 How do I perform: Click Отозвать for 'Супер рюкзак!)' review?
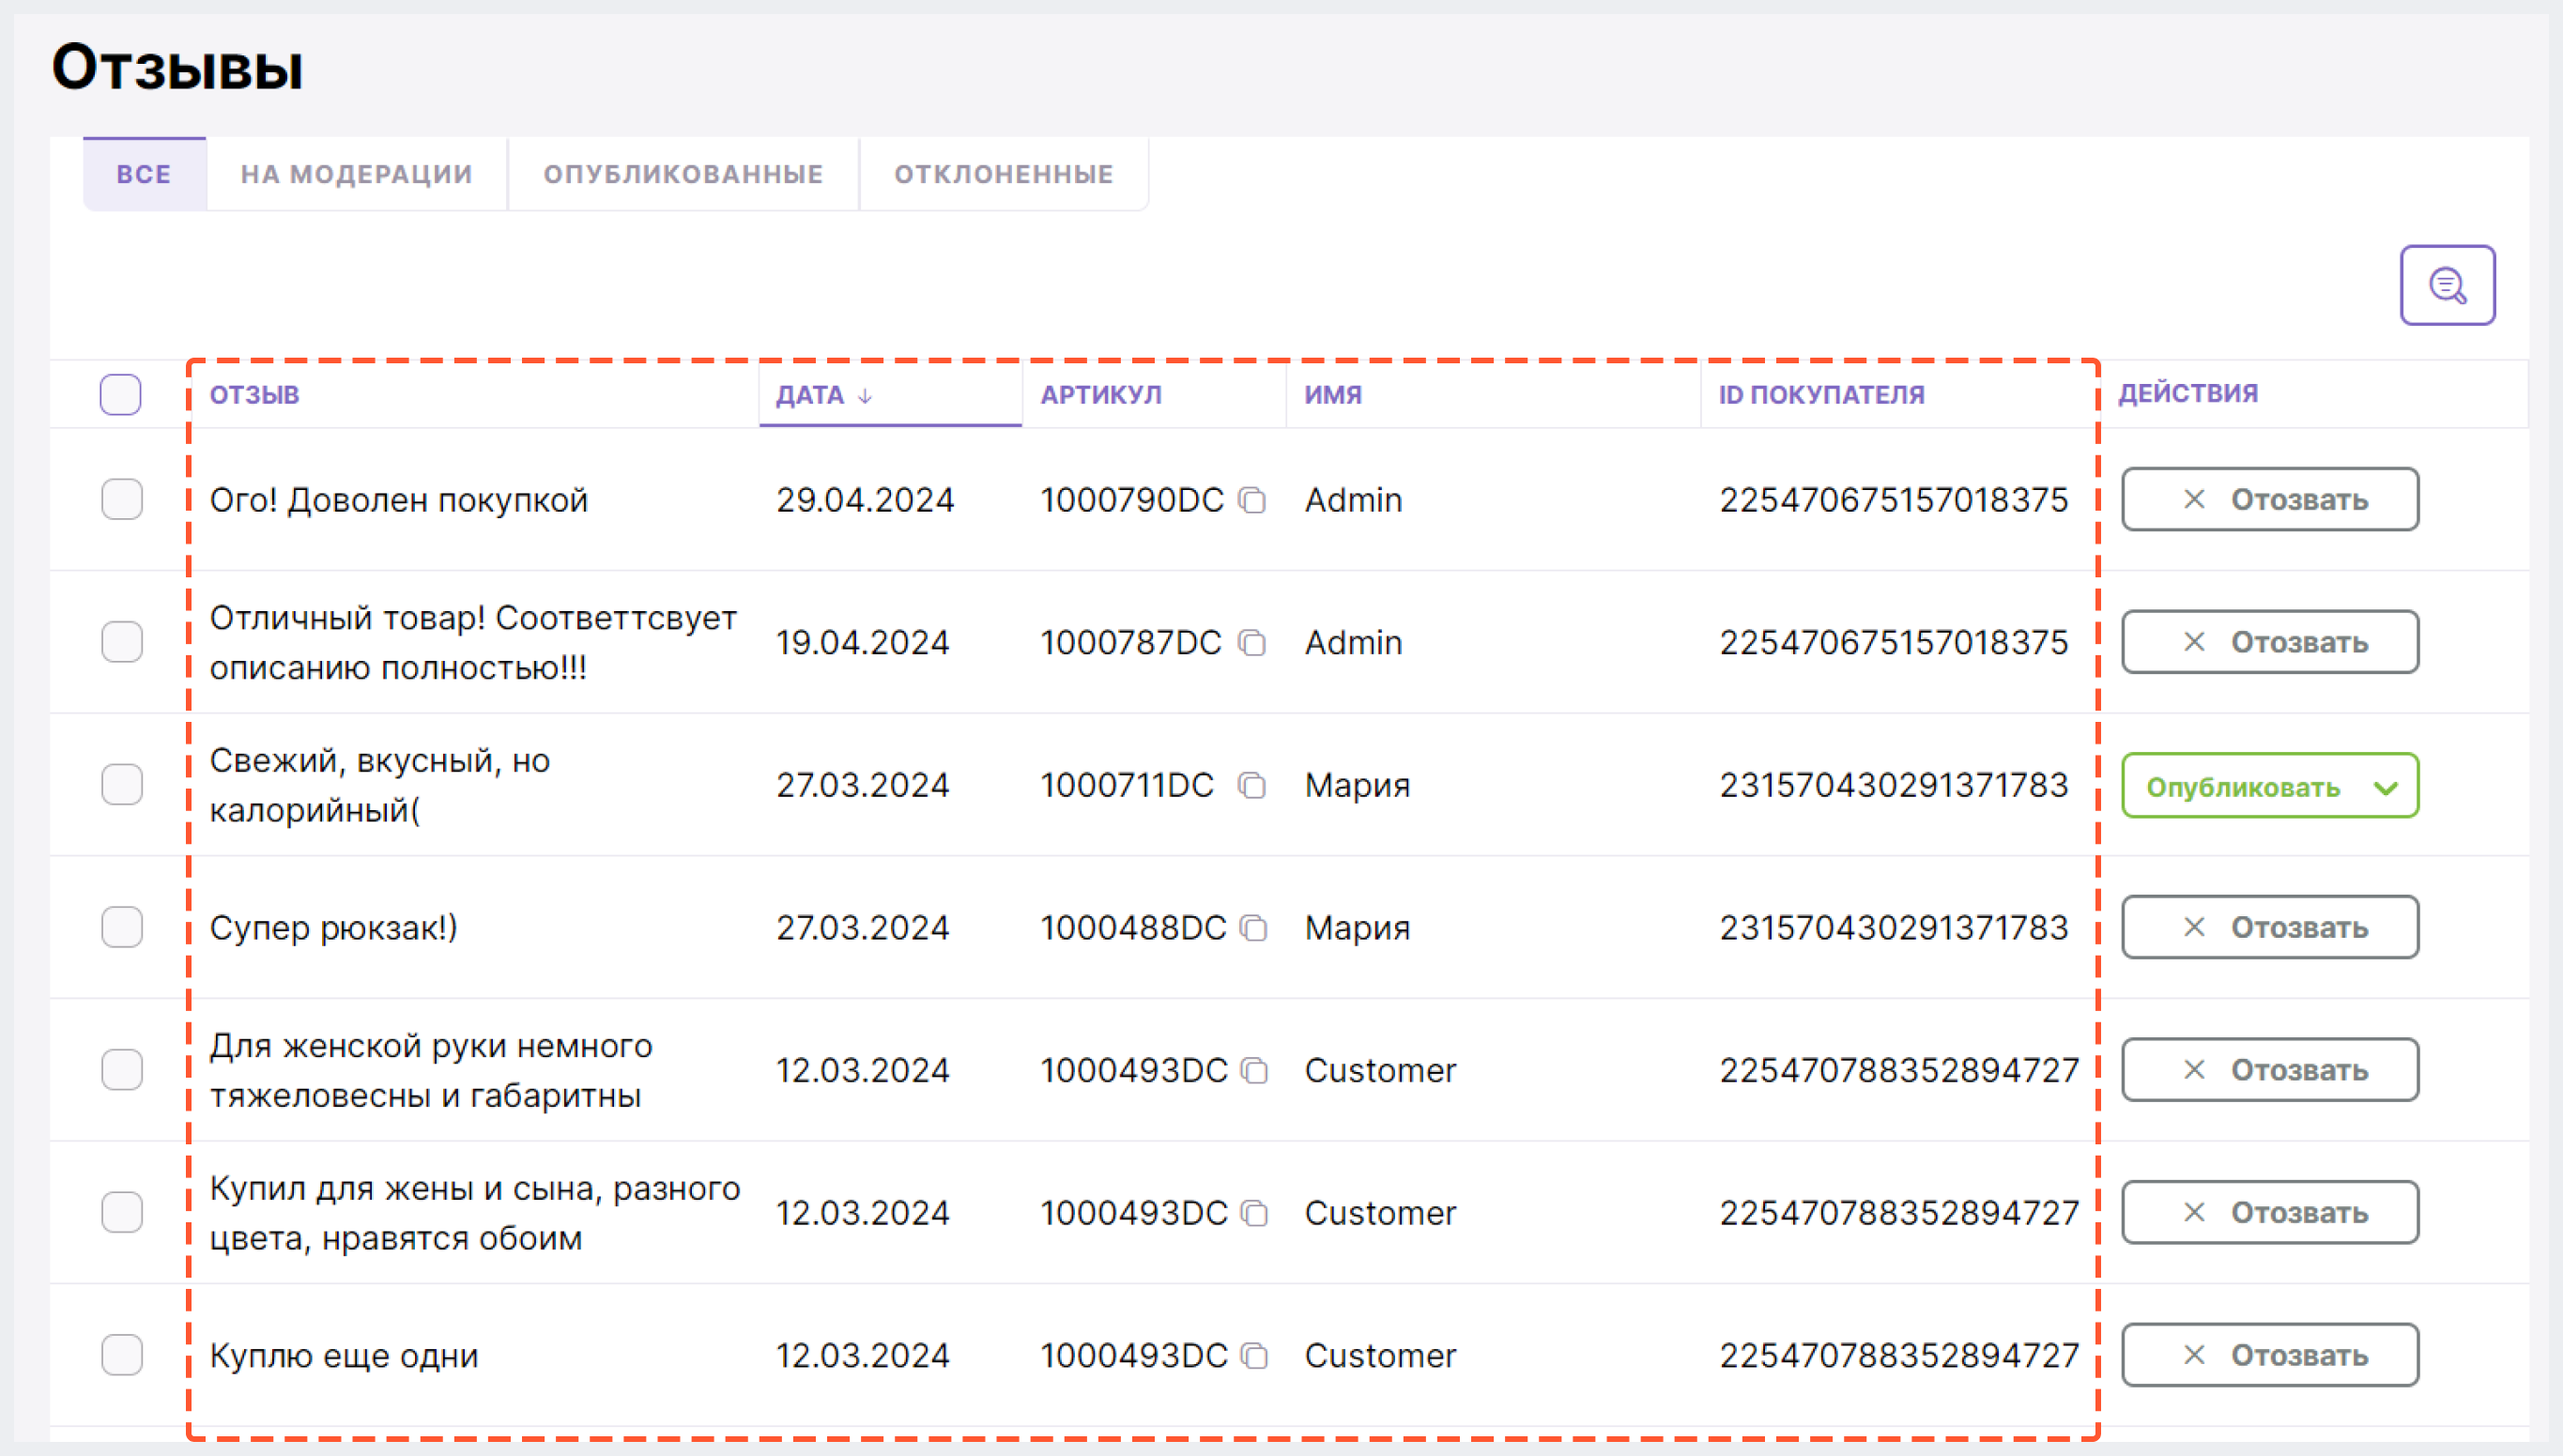coord(2270,927)
